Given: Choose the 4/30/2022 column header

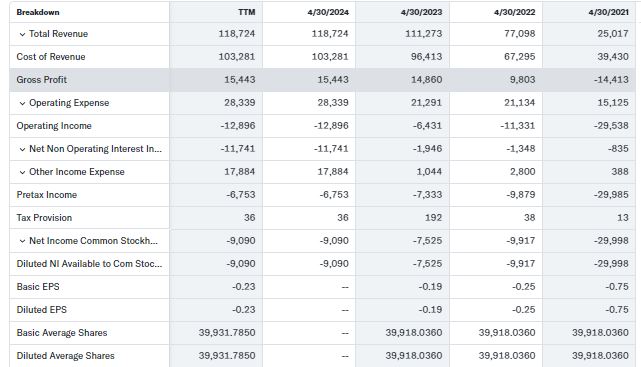Looking at the screenshot, I should pos(514,12).
